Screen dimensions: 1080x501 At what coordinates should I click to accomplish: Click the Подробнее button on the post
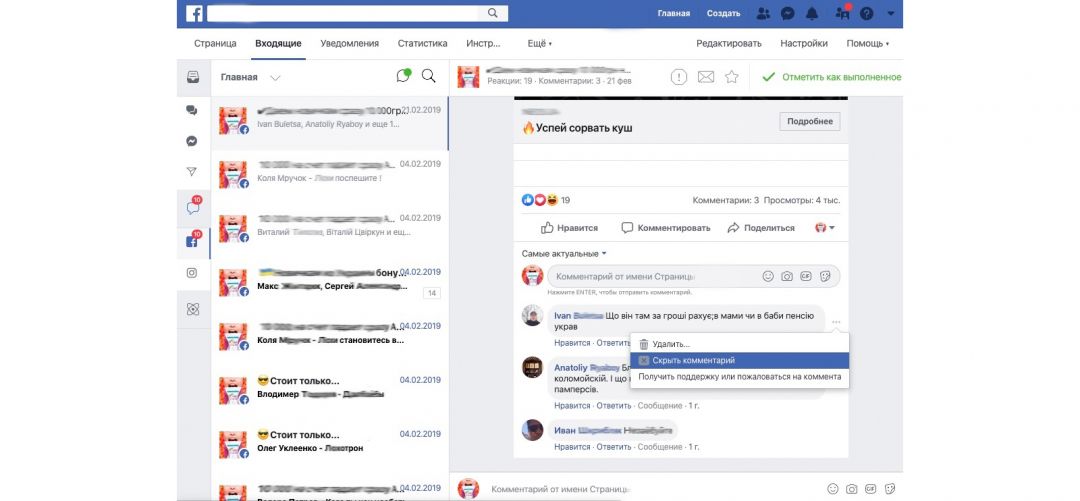[x=810, y=121]
